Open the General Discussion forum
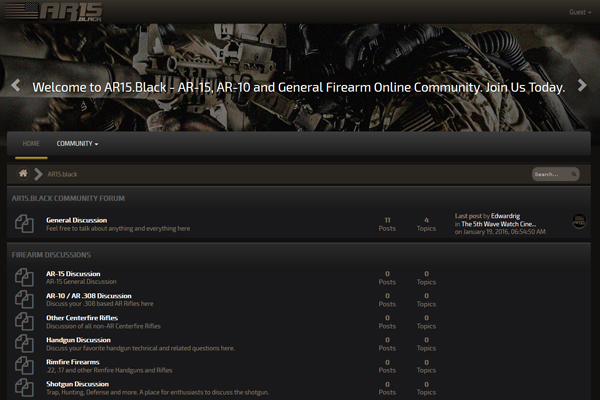Viewport: 600px width, 400px height. point(77,220)
